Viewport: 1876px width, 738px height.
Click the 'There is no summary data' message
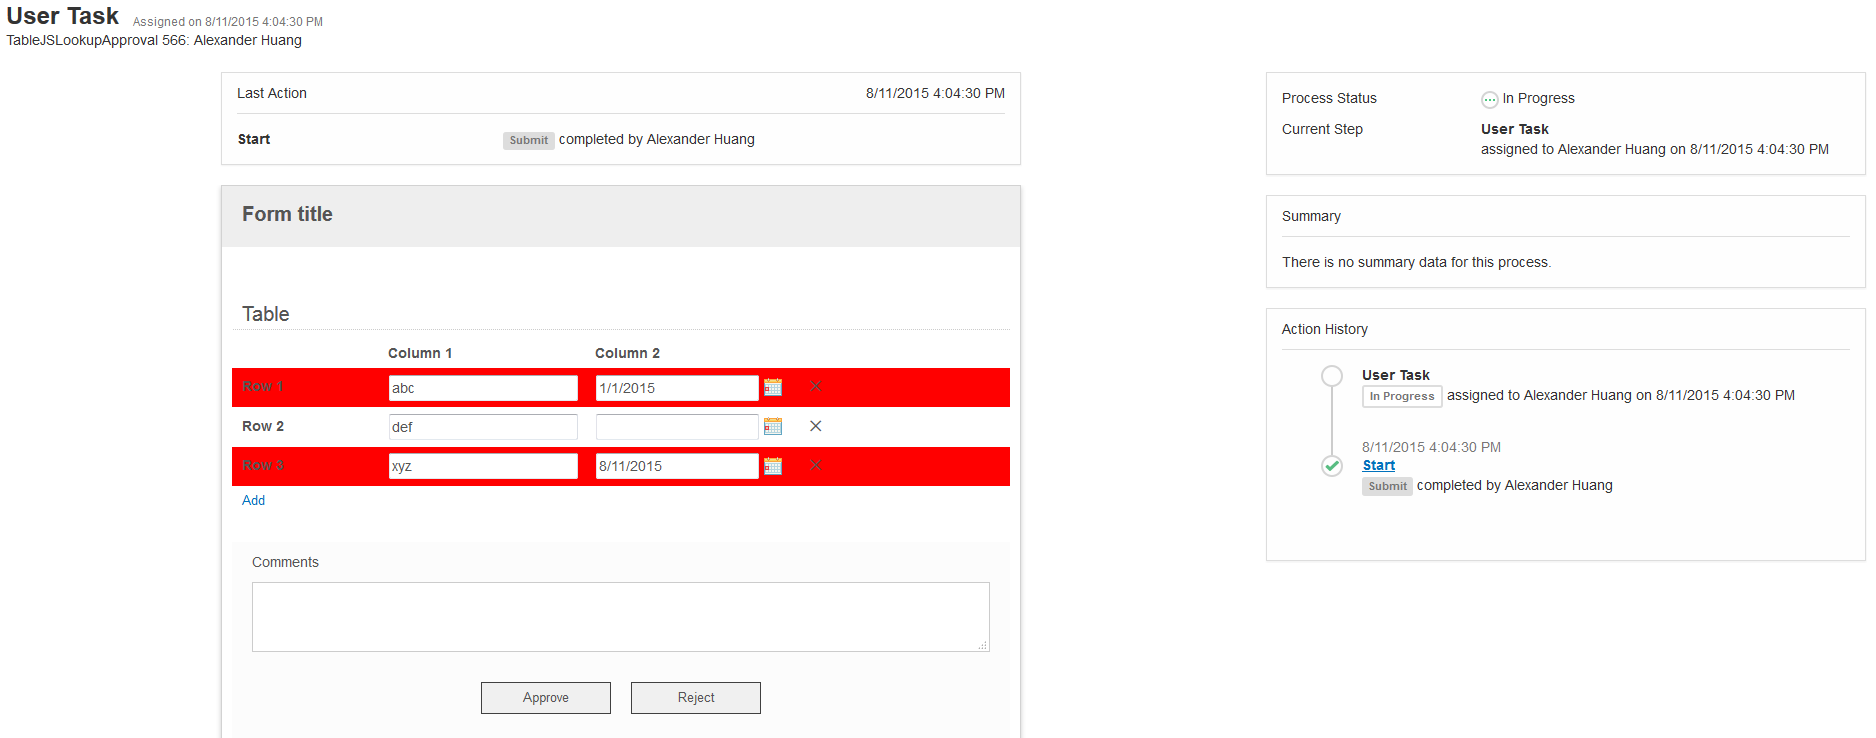click(x=1416, y=262)
